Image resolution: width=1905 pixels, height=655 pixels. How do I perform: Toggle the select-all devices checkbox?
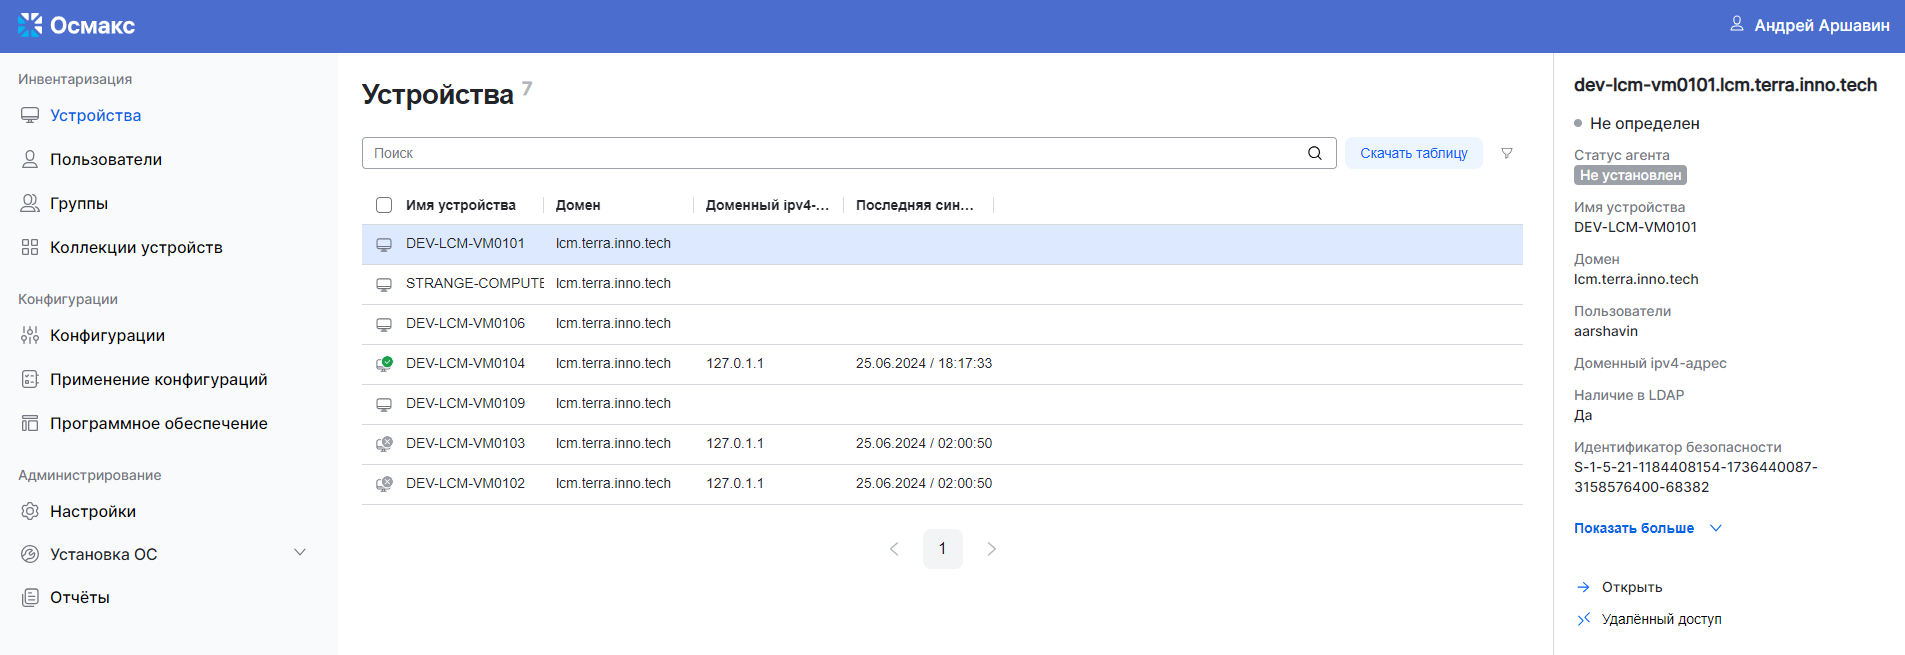tap(384, 205)
